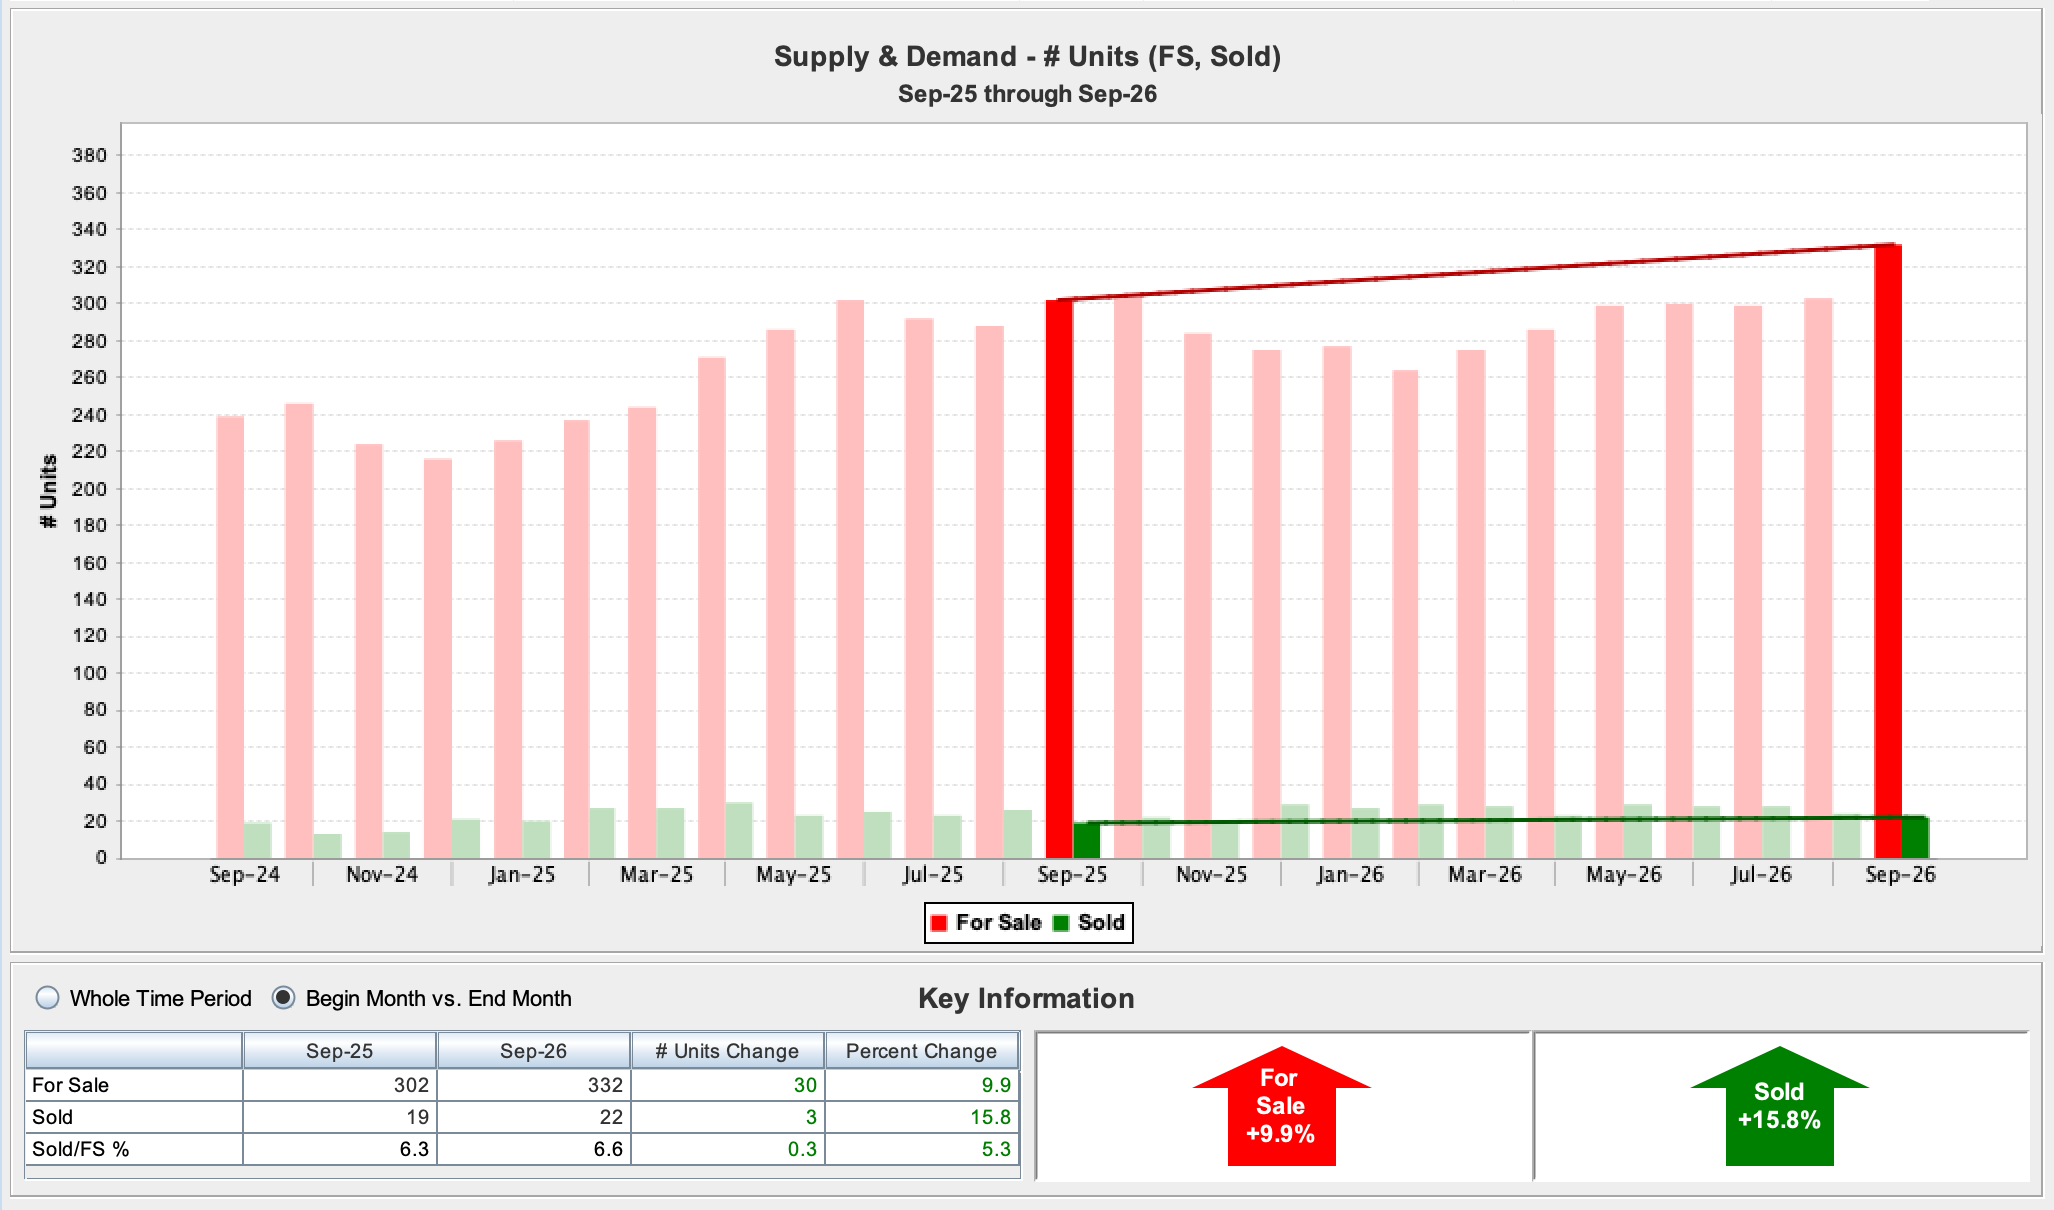Click the Supply & Demand chart title
The height and width of the screenshot is (1210, 2054).
point(1027,56)
